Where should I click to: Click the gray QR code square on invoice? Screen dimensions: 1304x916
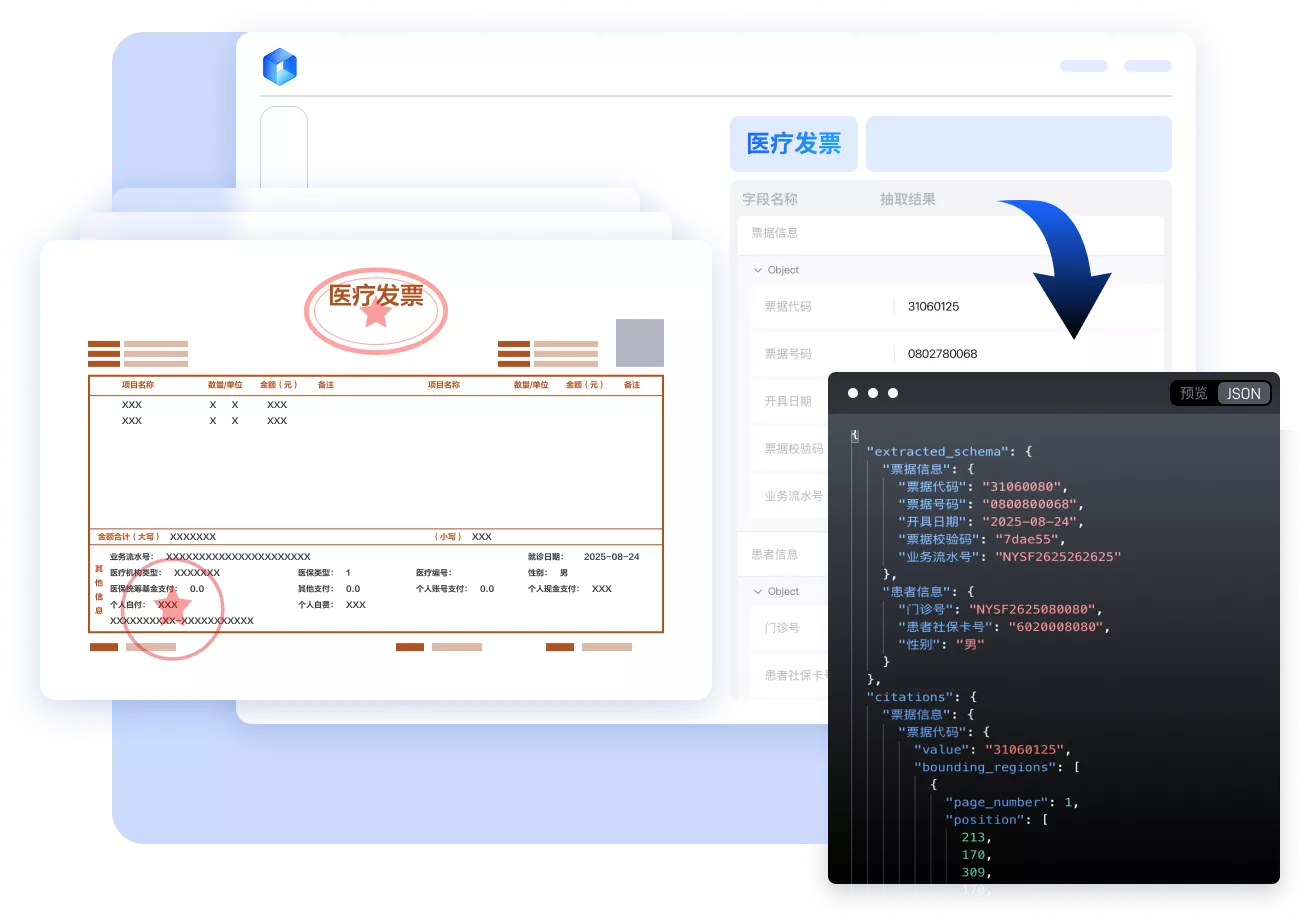click(640, 342)
